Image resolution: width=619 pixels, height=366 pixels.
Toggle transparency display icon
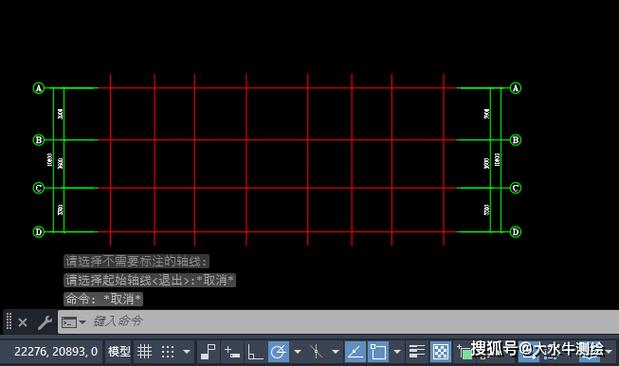pos(440,351)
